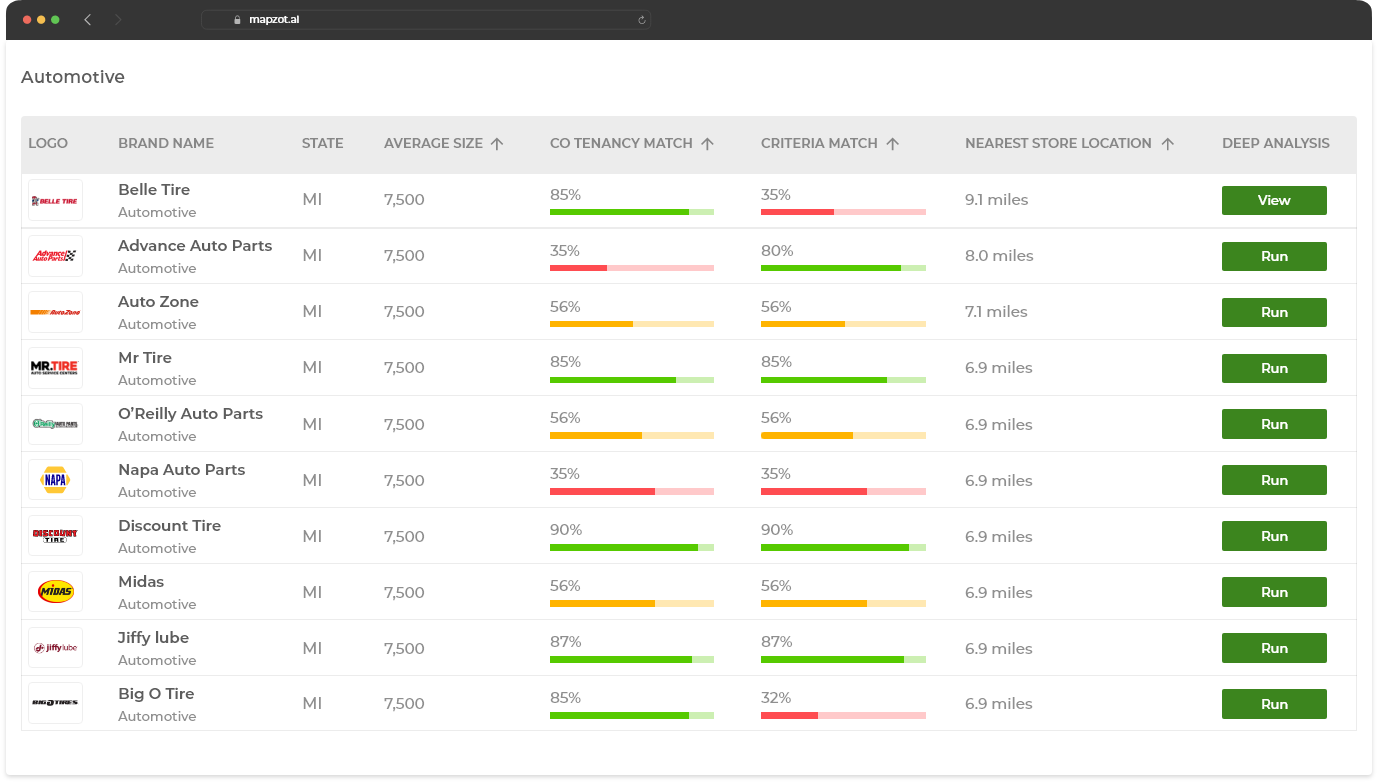
Task: Click the Brand Name column header
Action: click(x=166, y=144)
